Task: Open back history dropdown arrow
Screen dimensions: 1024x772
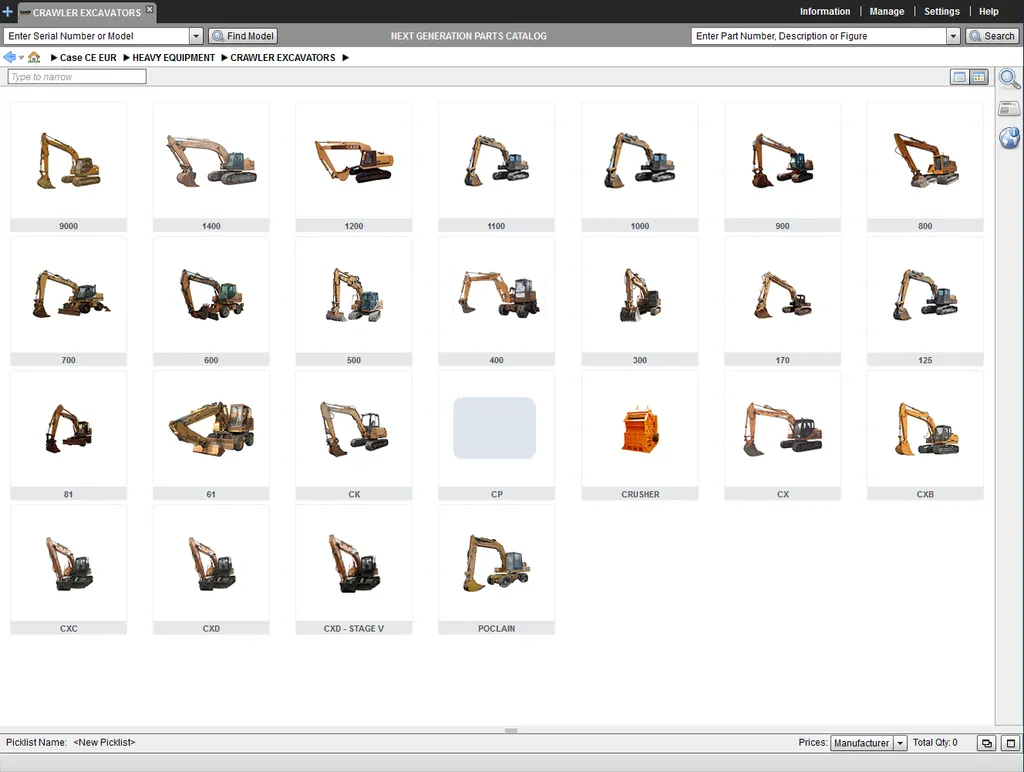Action: point(21,57)
